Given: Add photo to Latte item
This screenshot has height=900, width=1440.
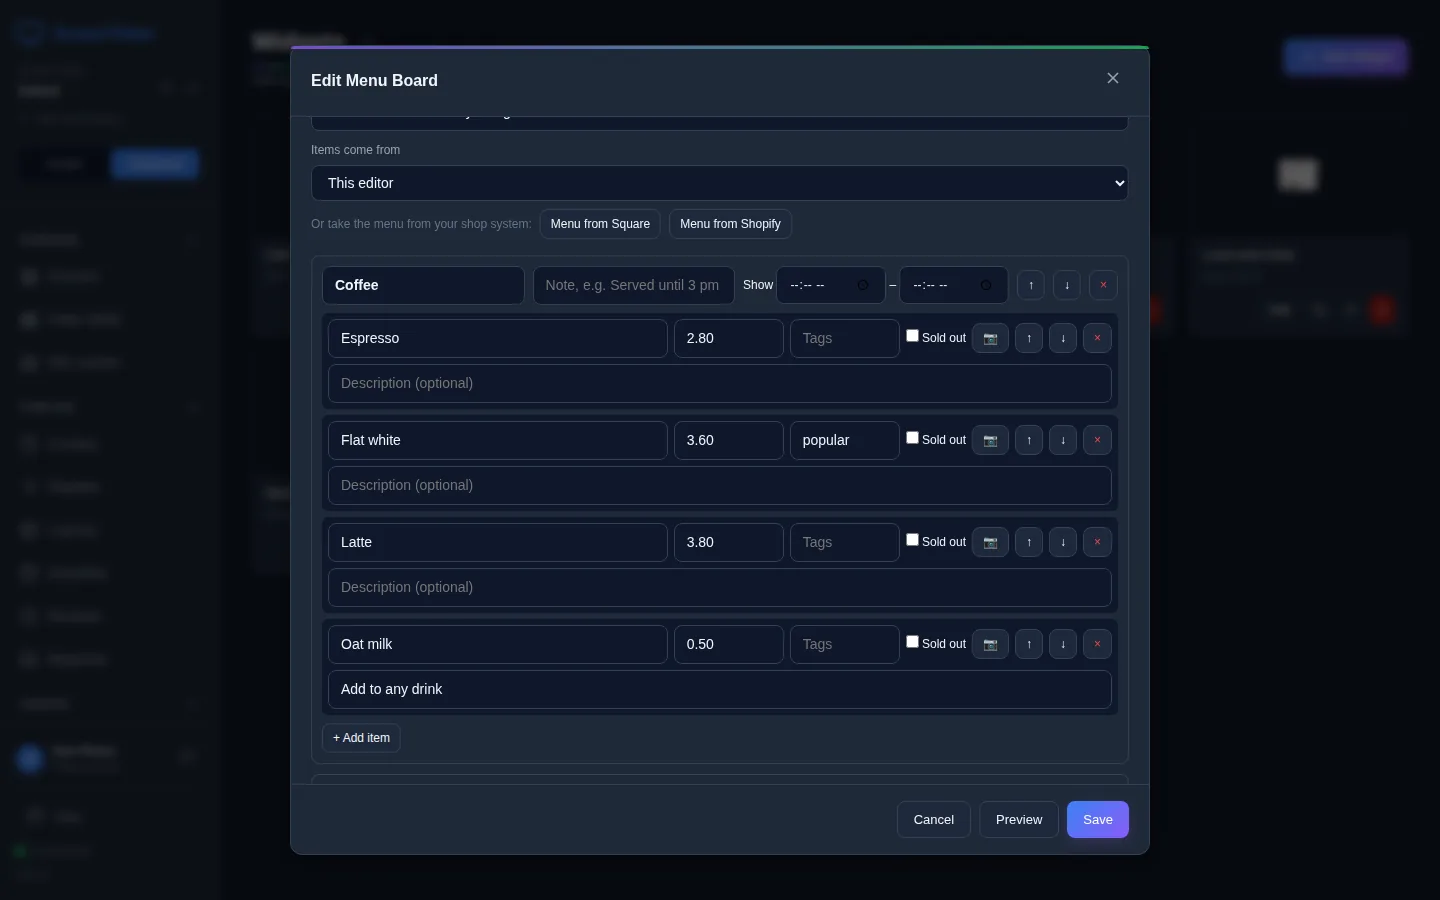Looking at the screenshot, I should point(990,542).
